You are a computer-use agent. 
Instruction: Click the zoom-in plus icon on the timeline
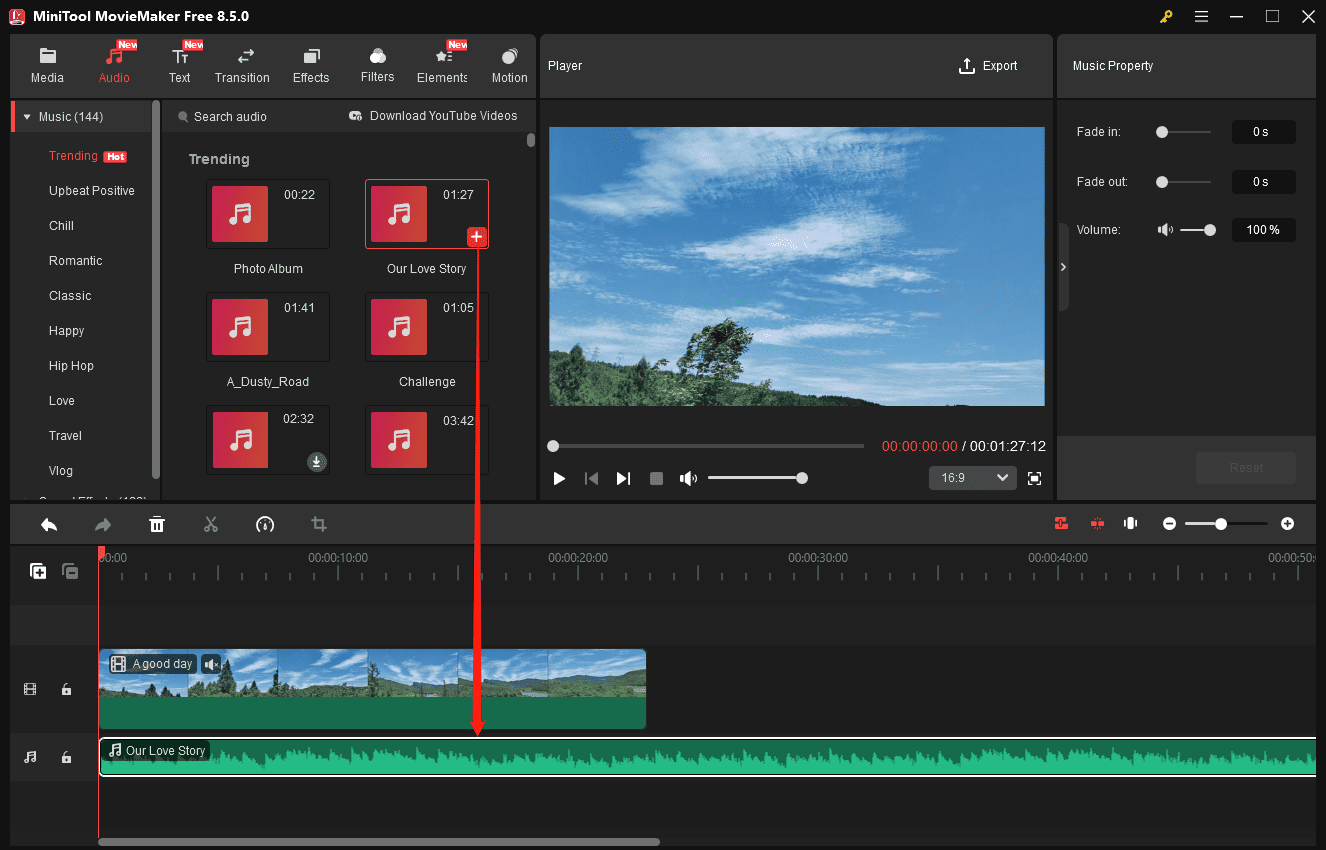(1287, 523)
